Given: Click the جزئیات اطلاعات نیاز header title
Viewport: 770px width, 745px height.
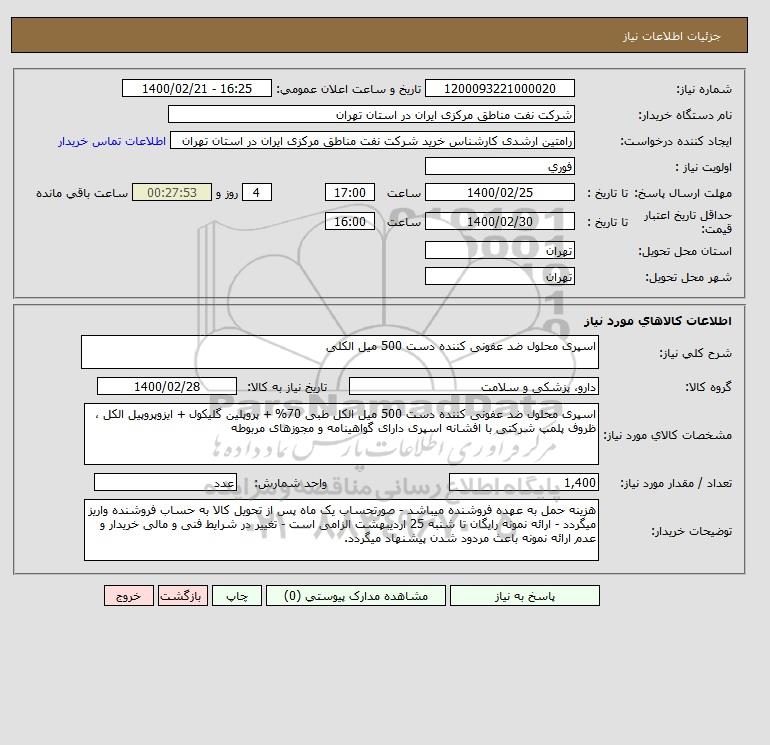Looking at the screenshot, I should click(x=671, y=36).
